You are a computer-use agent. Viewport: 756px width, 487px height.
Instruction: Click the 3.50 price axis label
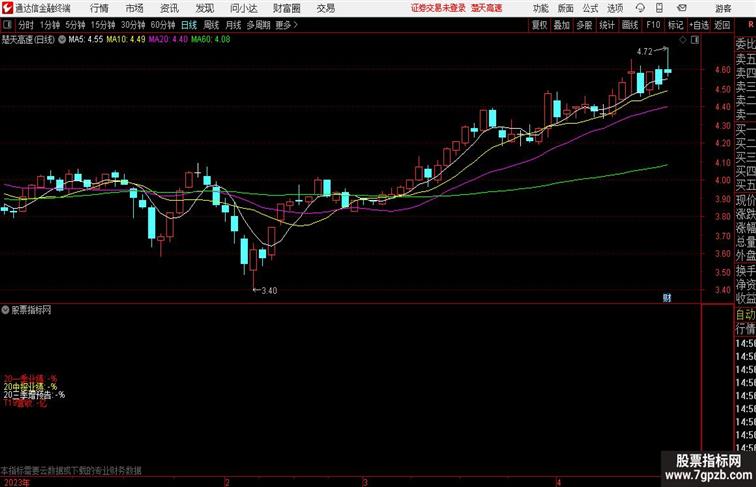click(723, 272)
